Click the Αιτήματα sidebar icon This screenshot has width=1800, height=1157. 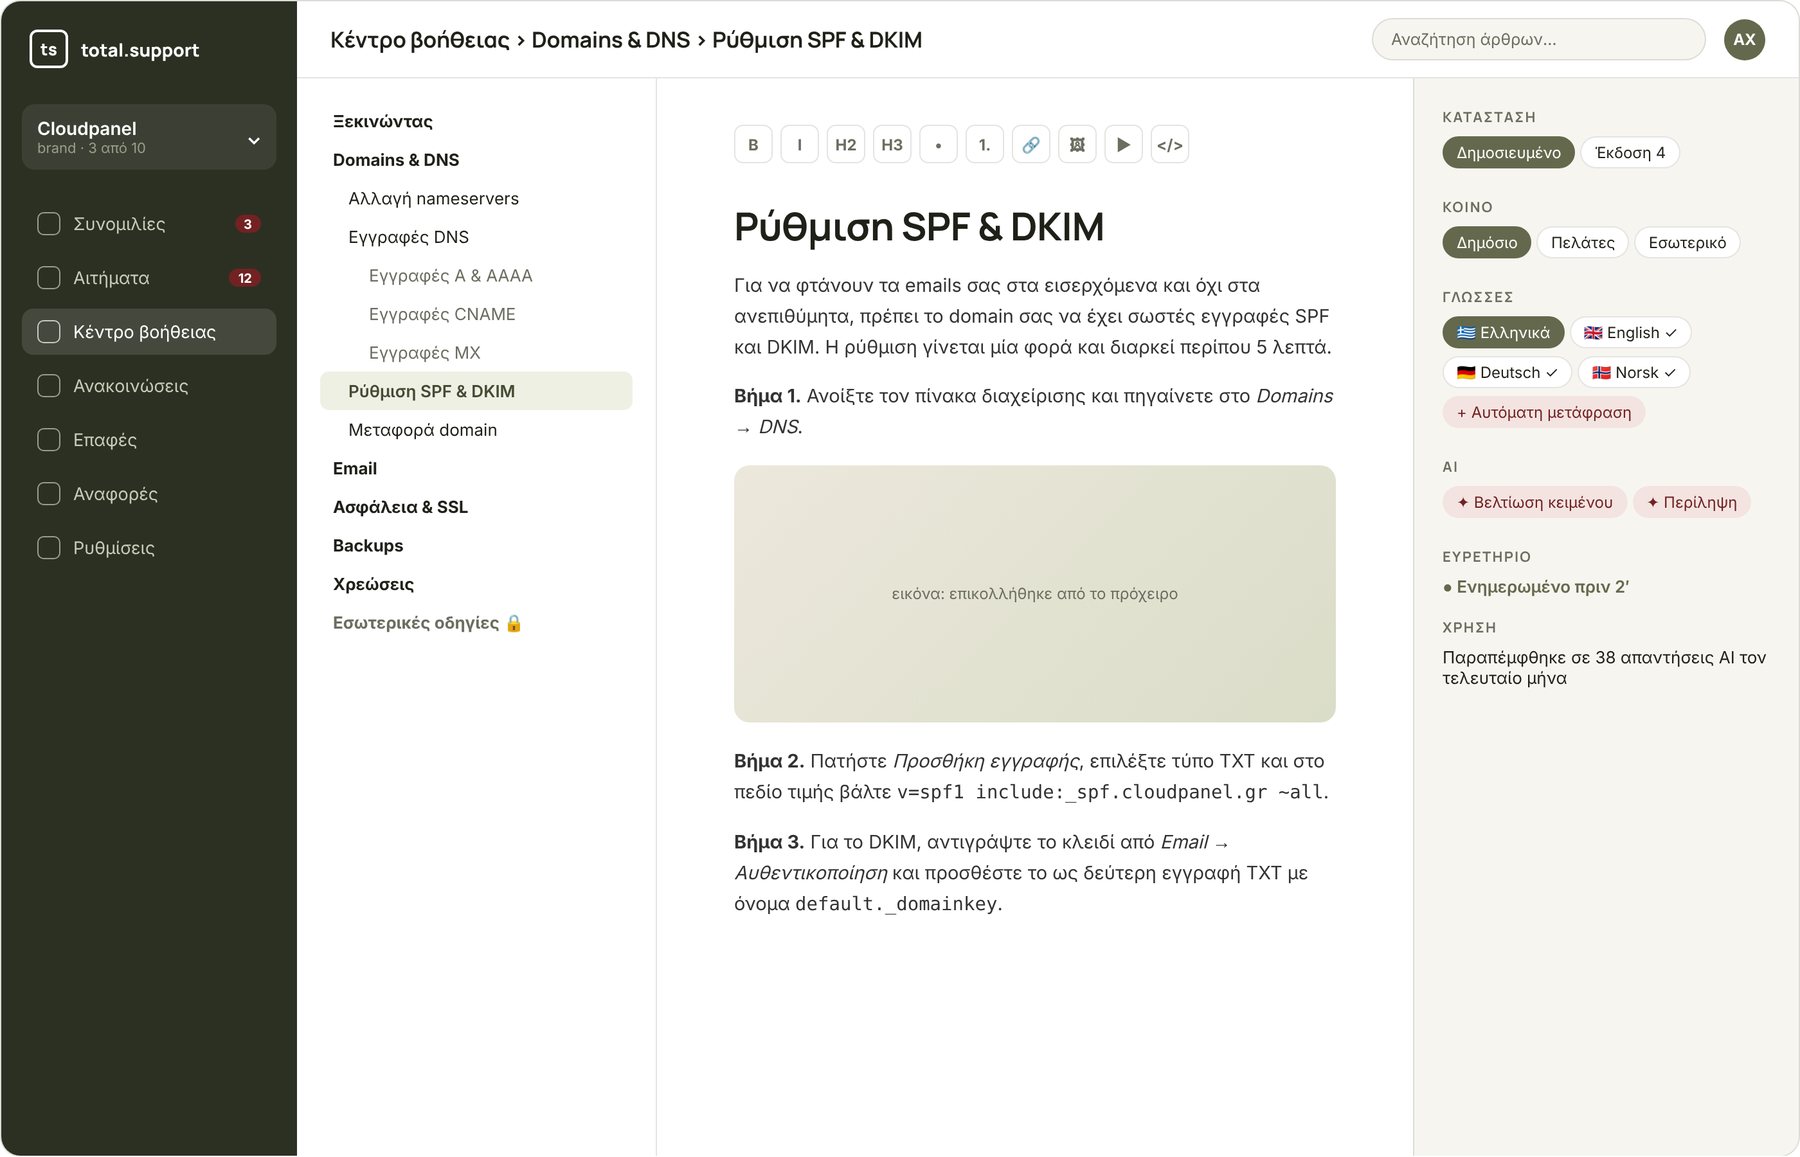(49, 278)
